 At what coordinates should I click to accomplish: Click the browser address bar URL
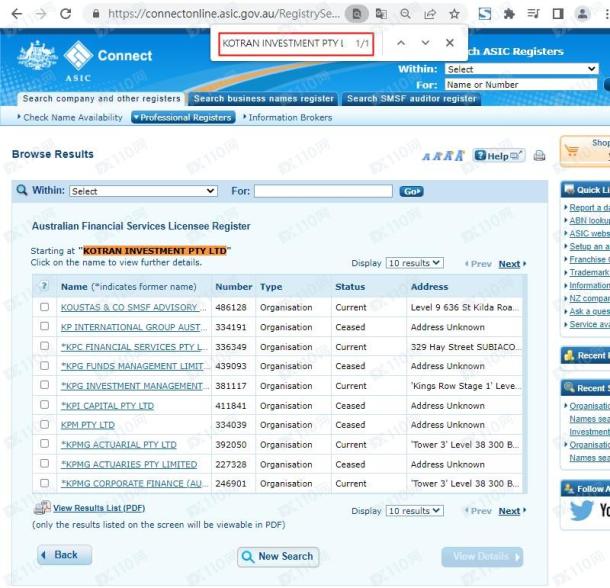[x=224, y=14]
